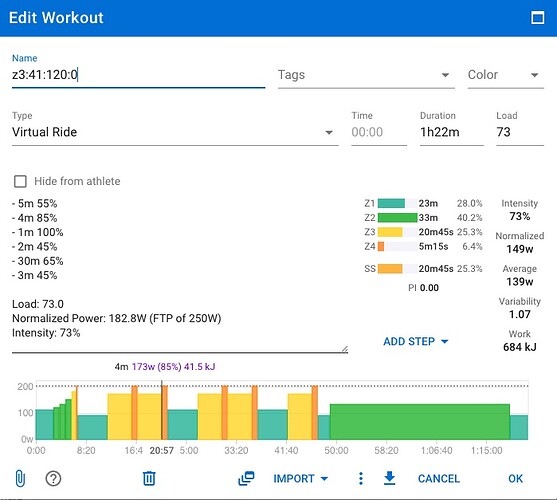557x500 pixels.
Task: Click the chart cursor marker at 20:57
Action: coord(162,410)
